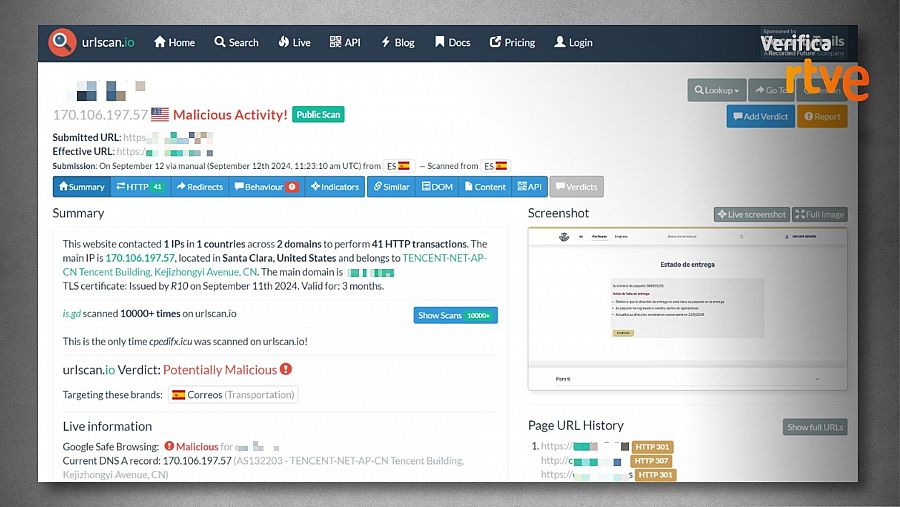Click the Correos brand tag
Screen dimensions: 900x507
[x=233, y=394]
